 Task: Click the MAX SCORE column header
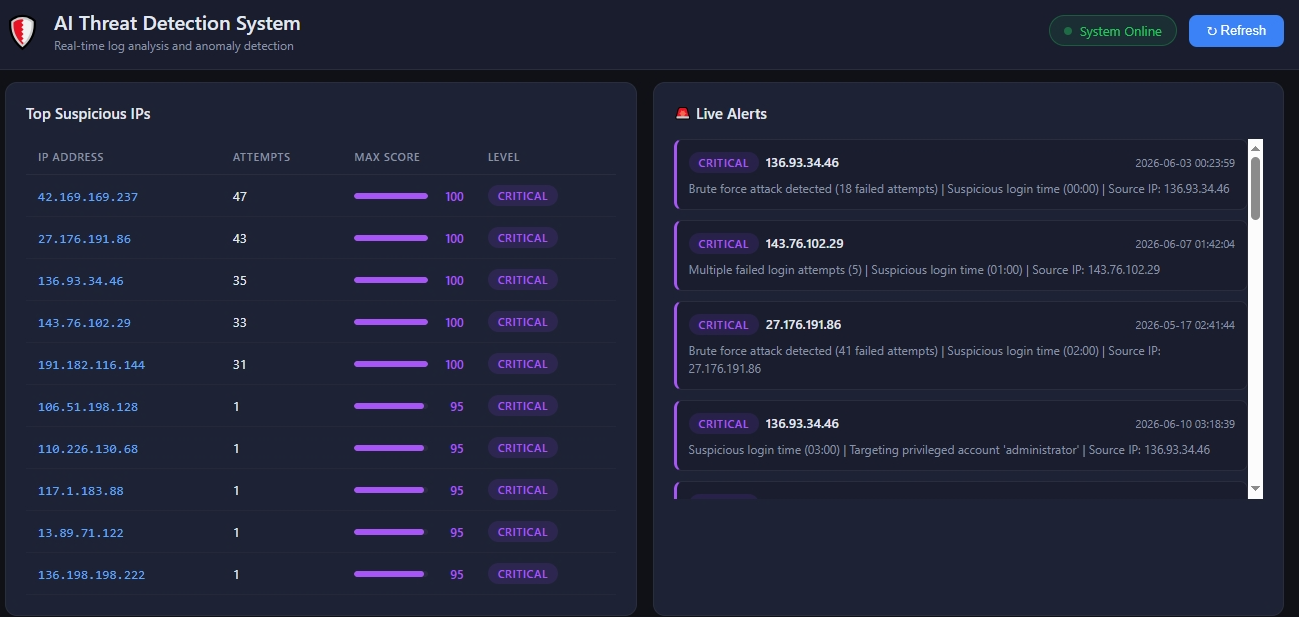click(x=387, y=157)
